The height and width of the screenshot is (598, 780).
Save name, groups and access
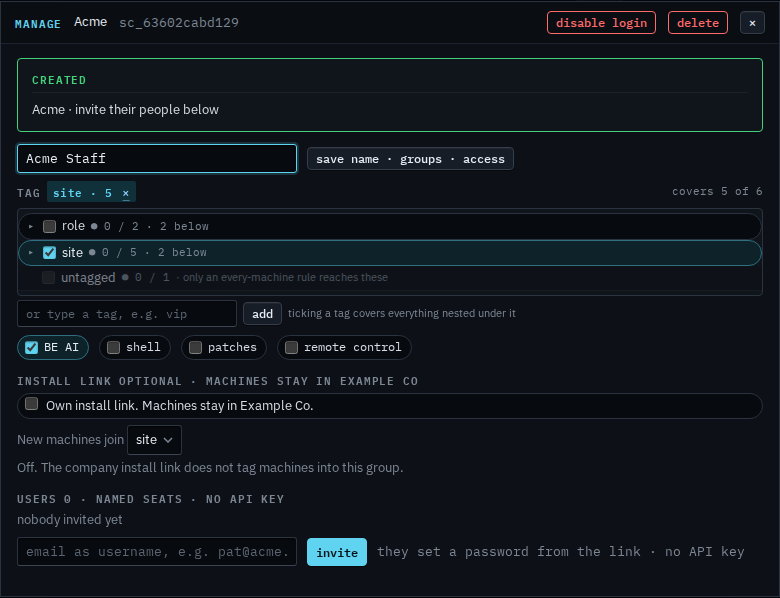(x=410, y=159)
